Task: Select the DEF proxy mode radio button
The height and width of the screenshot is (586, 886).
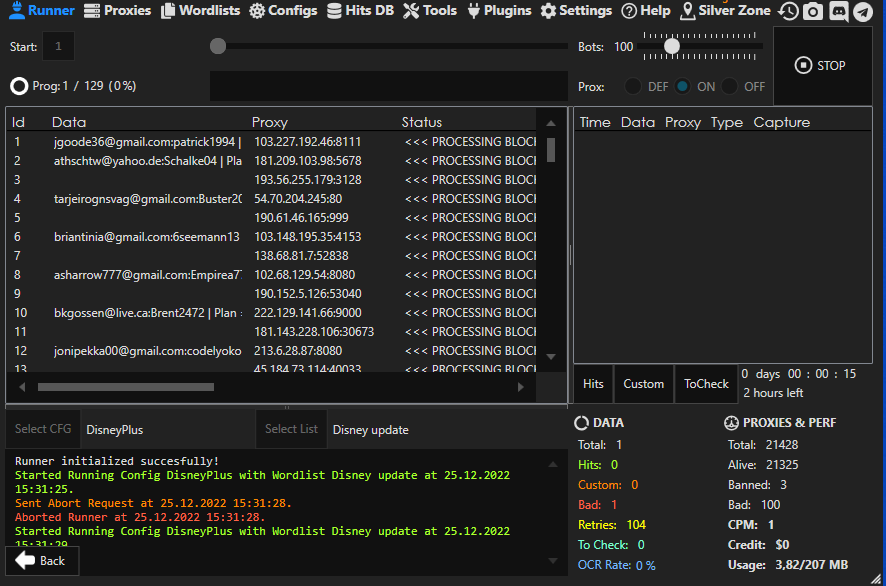Action: [633, 87]
